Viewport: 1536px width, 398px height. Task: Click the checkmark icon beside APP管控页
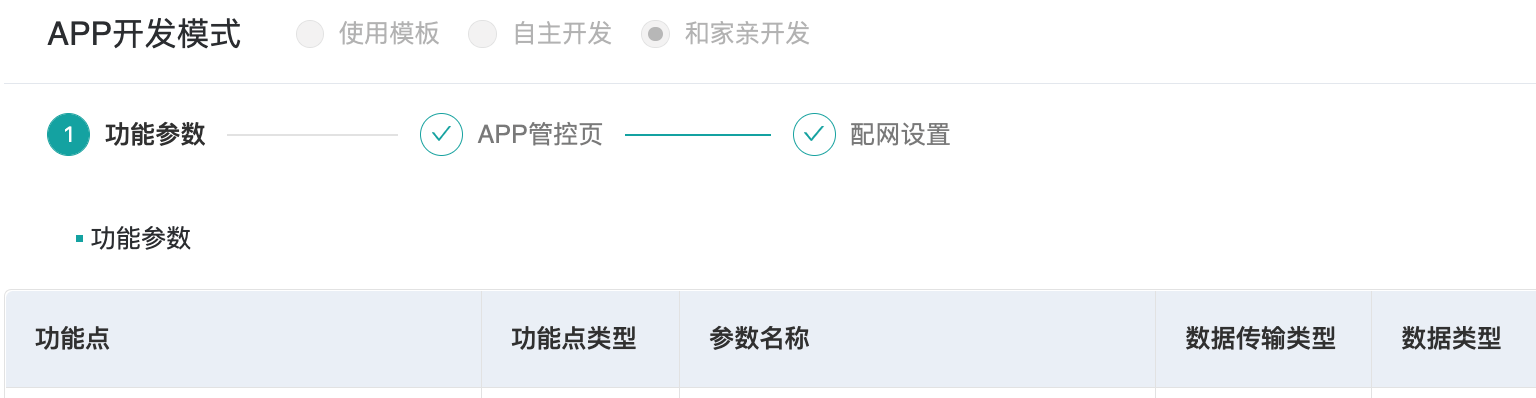(x=441, y=135)
